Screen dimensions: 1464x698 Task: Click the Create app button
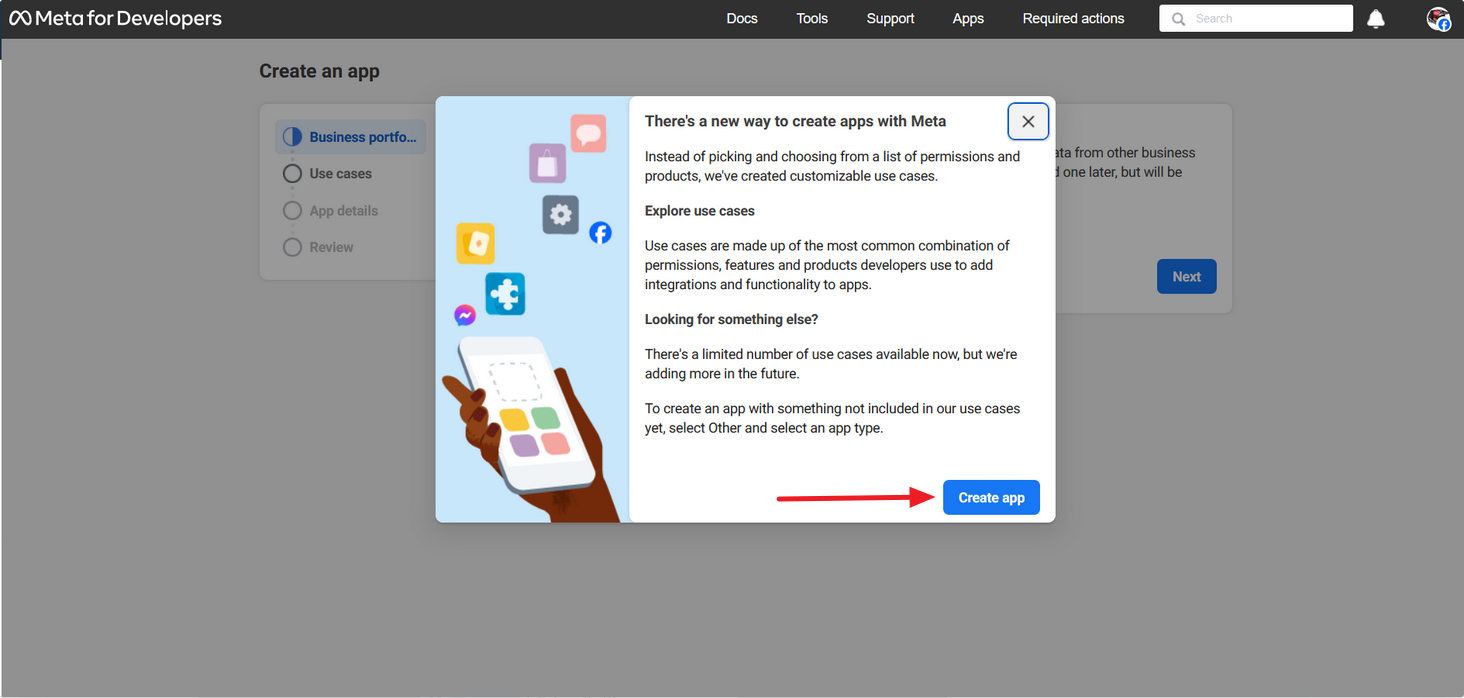pyautogui.click(x=991, y=497)
